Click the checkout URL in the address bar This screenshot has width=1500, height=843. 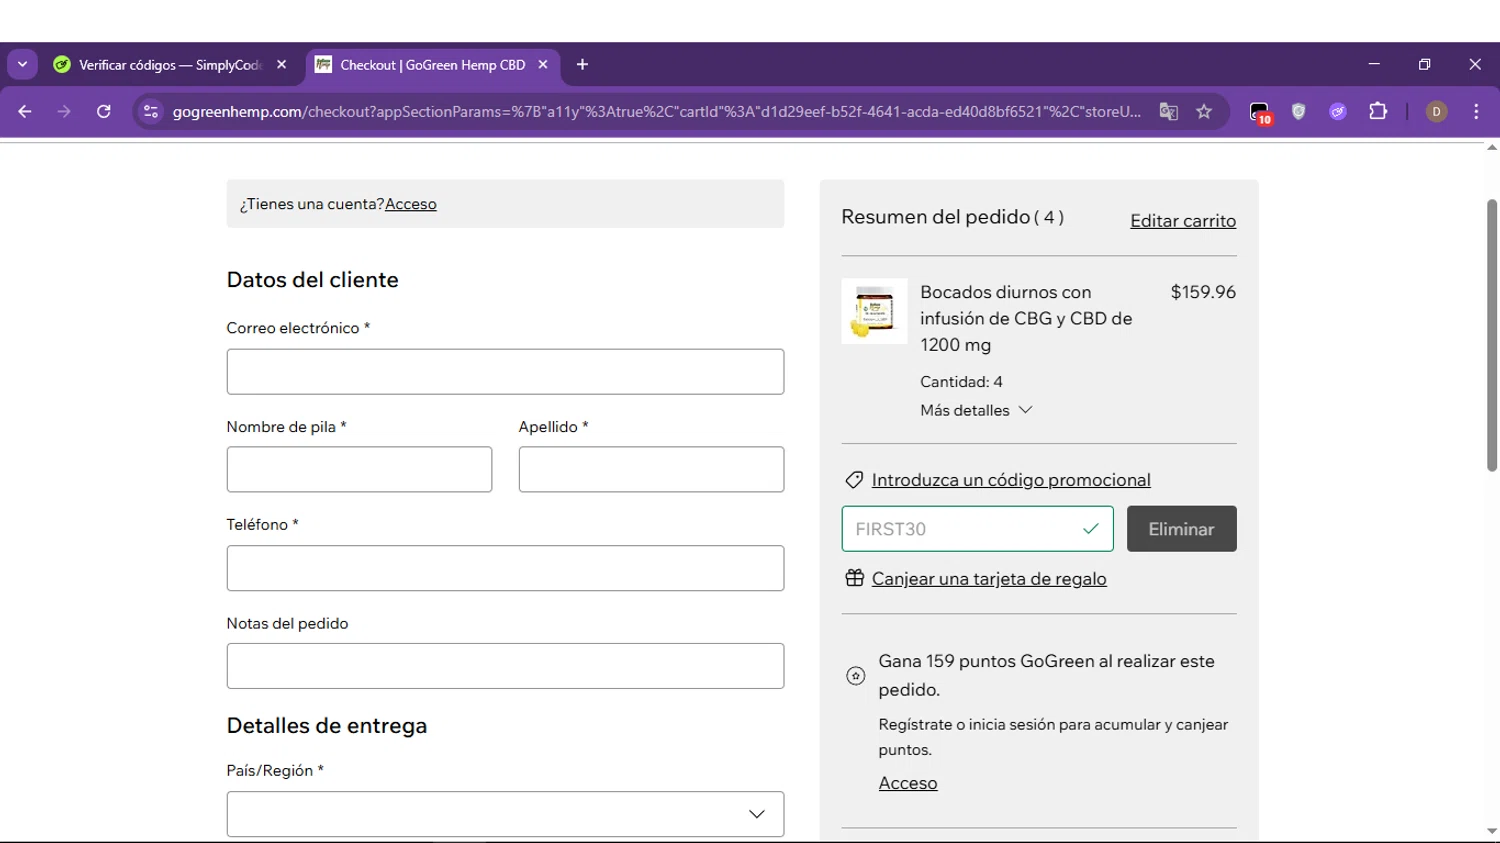(656, 111)
